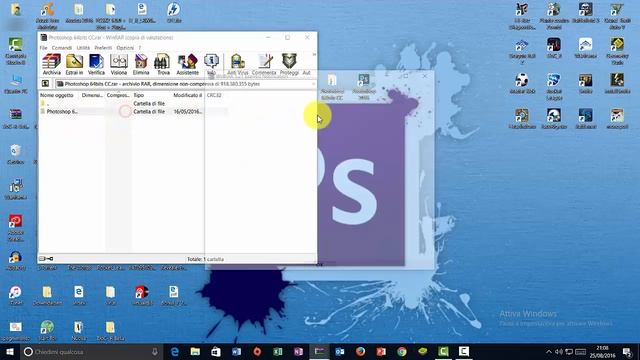Open the Action Center notification icon
640x360 pixels.
[x=627, y=351]
